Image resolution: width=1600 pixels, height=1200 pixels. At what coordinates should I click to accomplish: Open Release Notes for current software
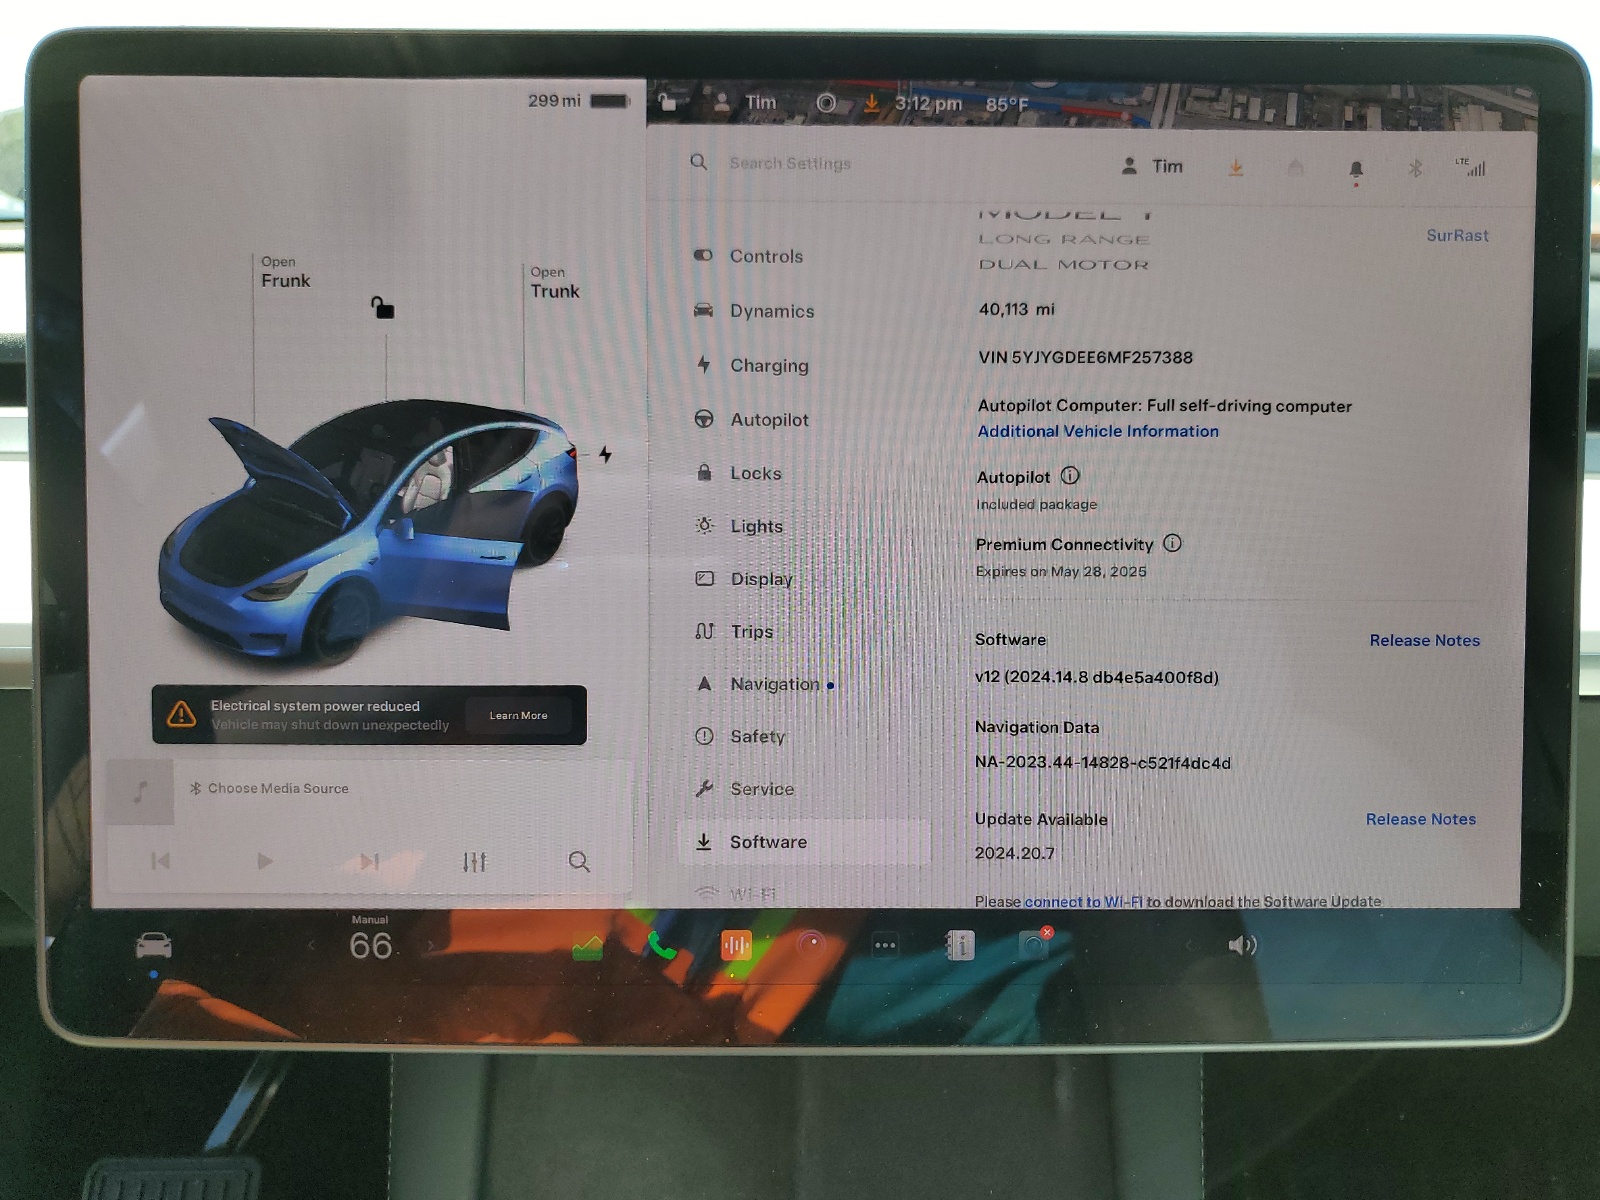pyautogui.click(x=1424, y=640)
